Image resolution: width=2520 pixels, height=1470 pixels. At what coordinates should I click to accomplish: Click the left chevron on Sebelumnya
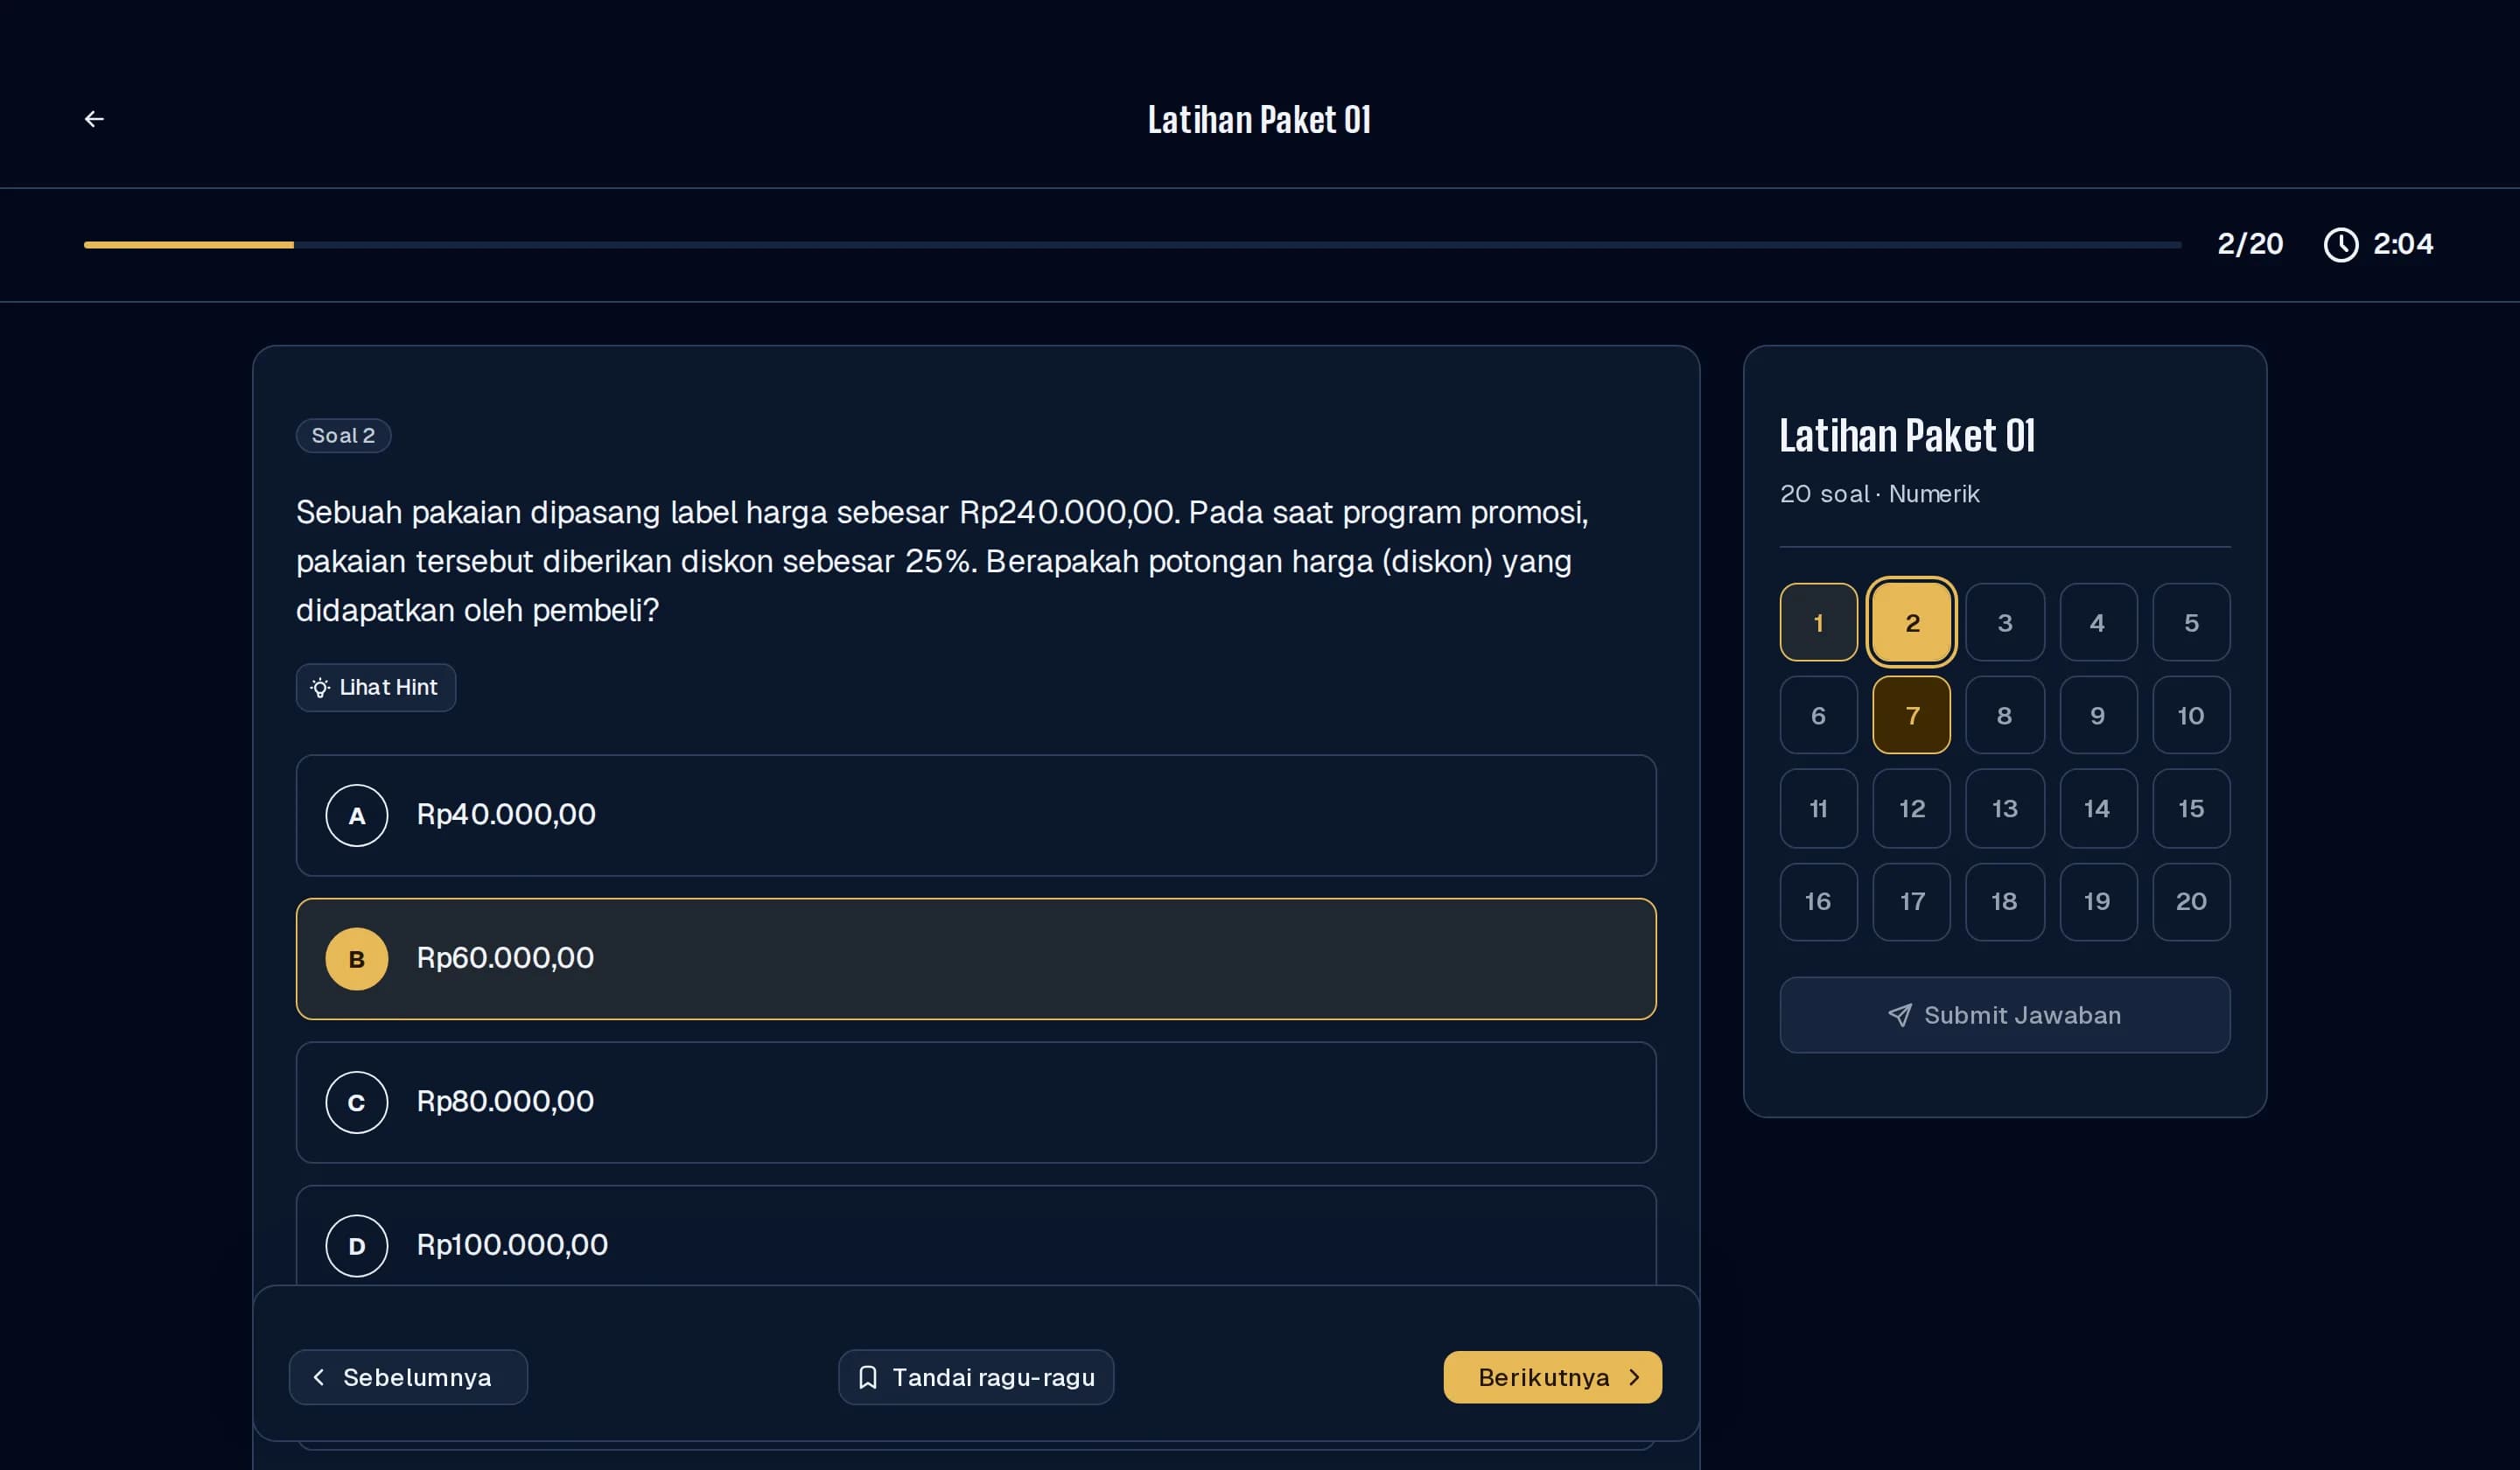pos(318,1377)
